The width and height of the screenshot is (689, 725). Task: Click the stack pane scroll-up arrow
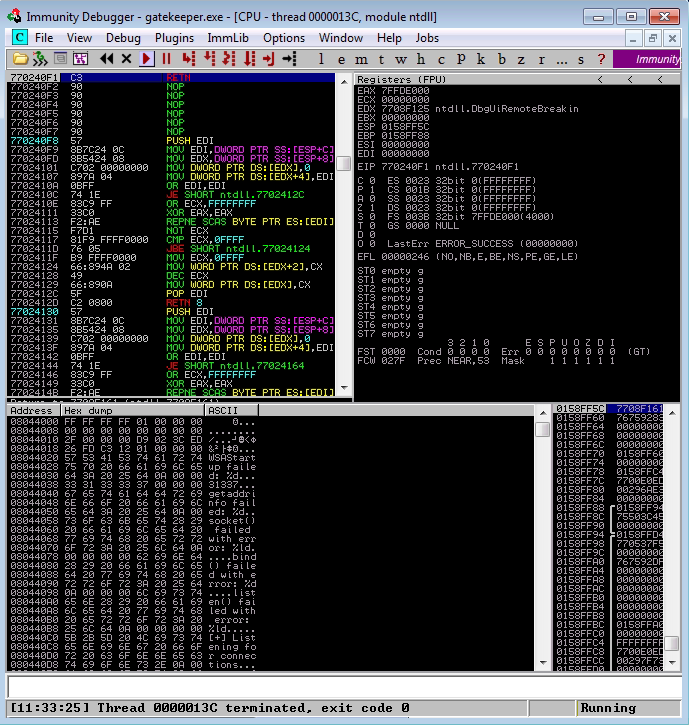pos(673,412)
